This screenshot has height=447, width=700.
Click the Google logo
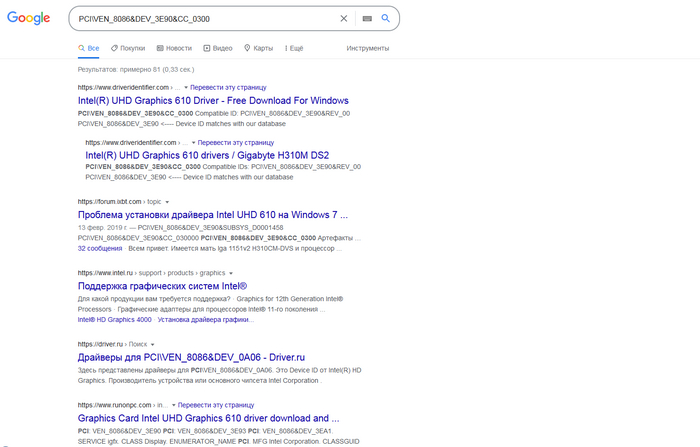pos(29,18)
